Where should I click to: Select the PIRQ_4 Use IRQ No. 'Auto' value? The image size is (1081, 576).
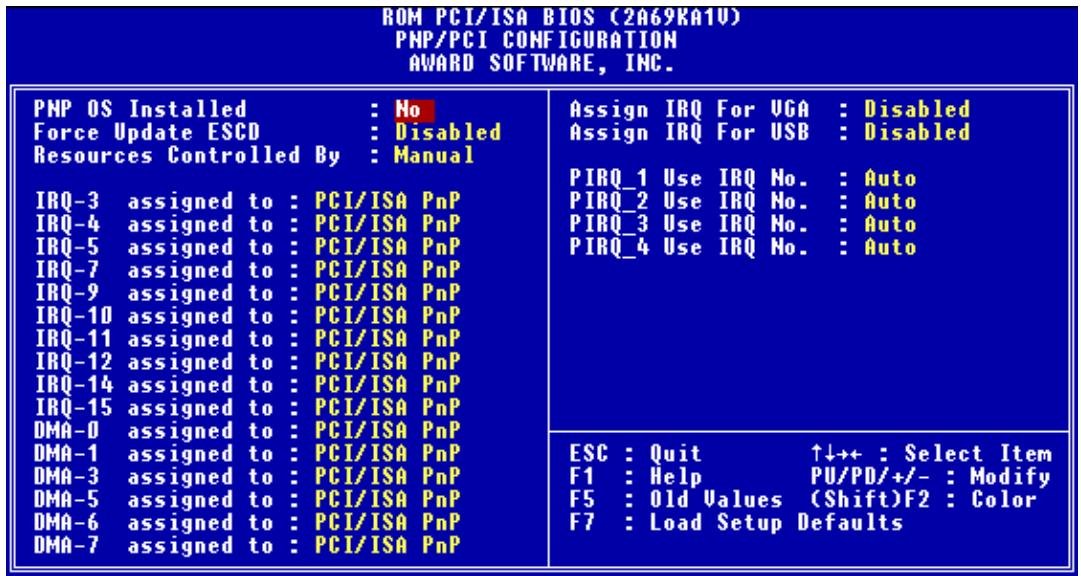point(890,248)
